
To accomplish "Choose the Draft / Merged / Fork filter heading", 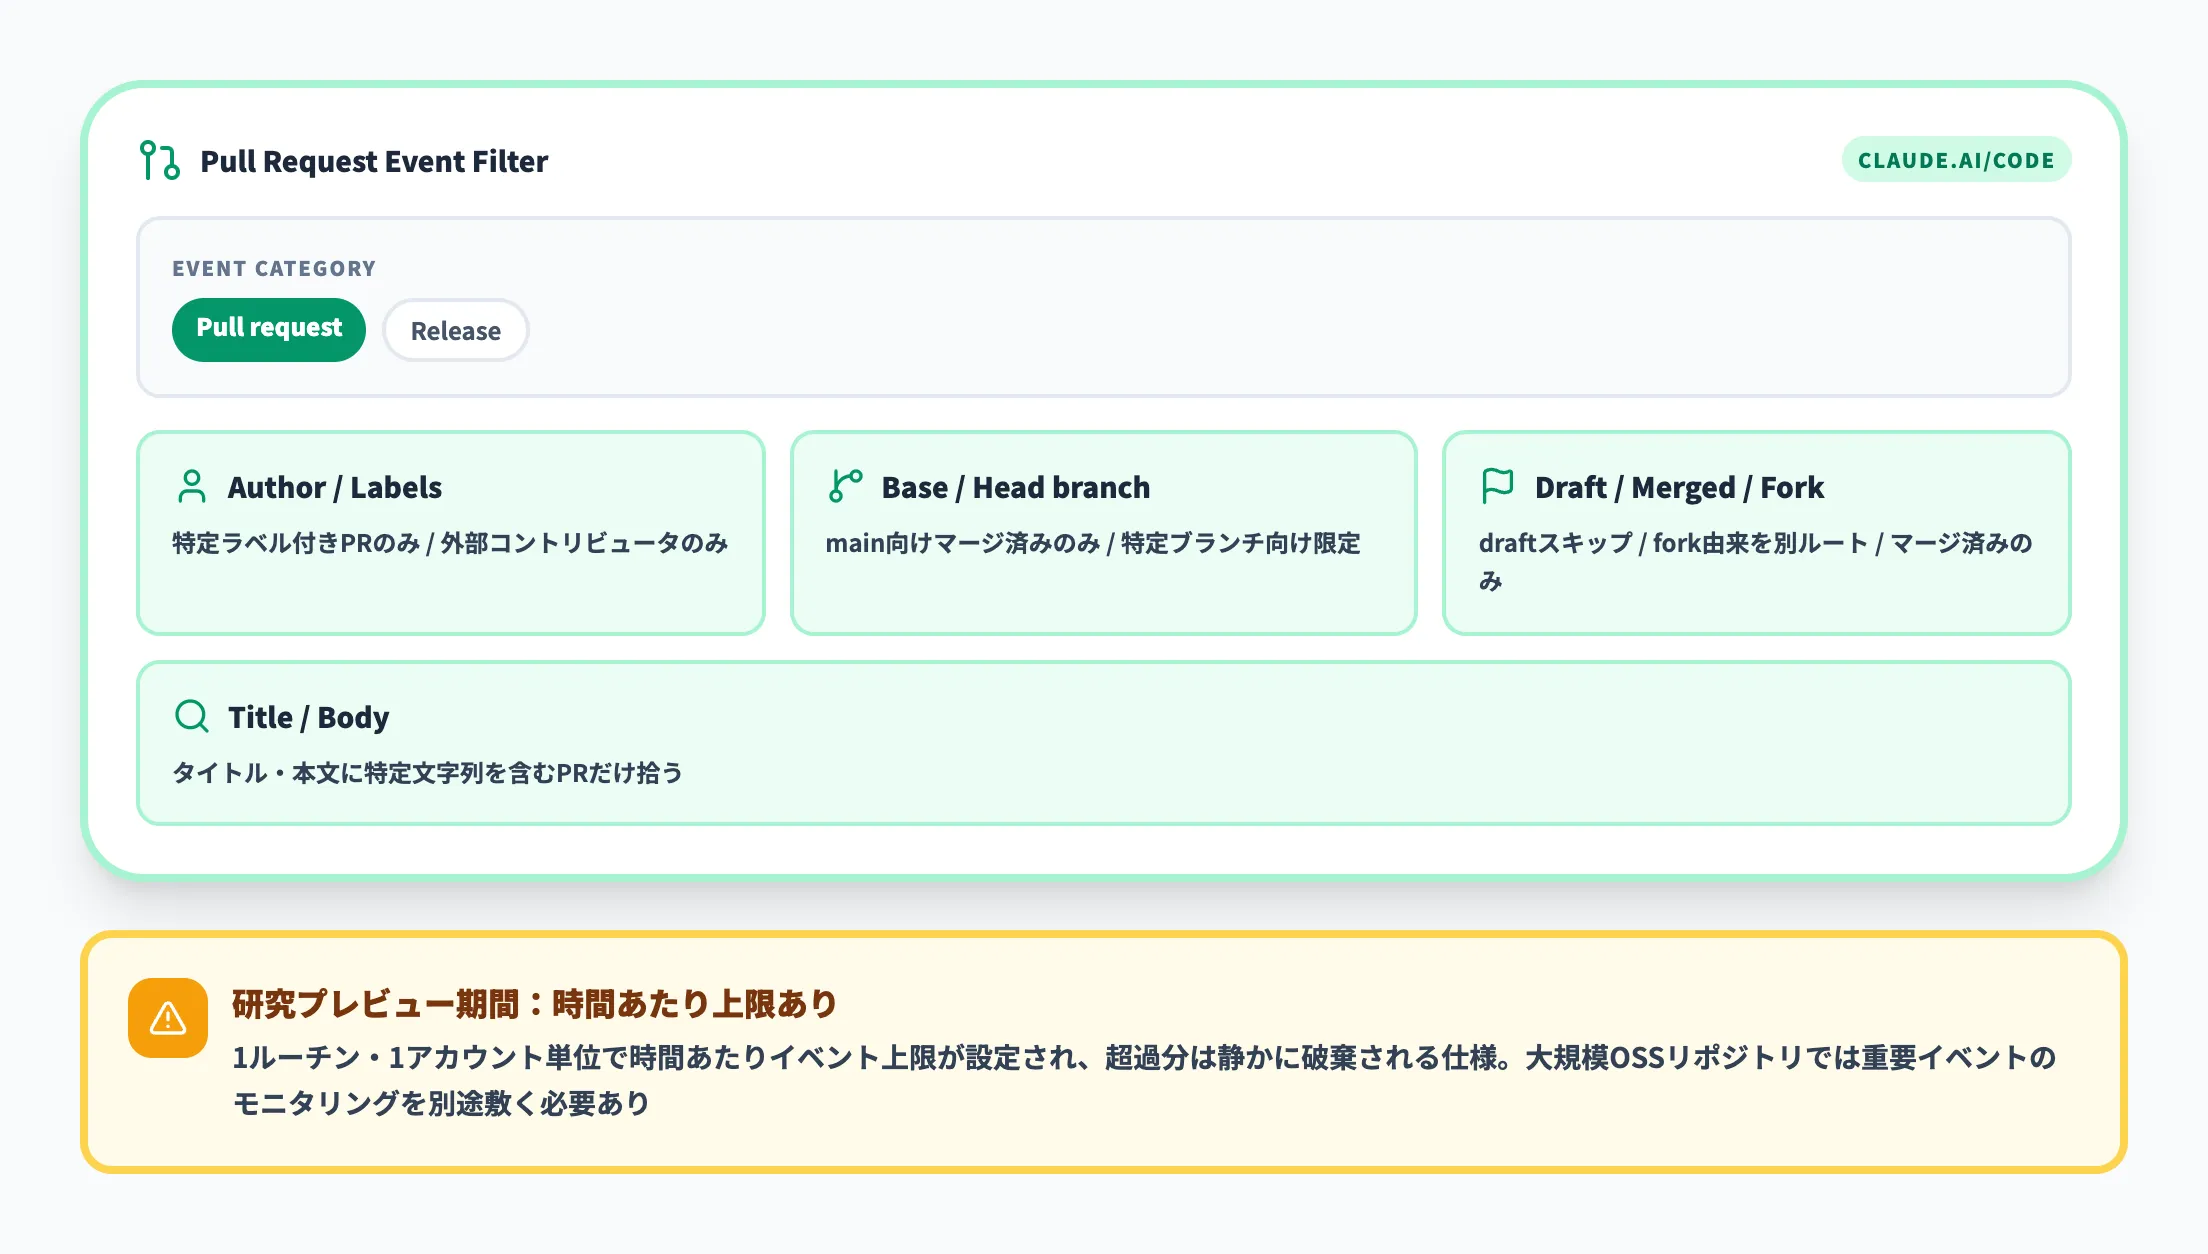I will [1680, 487].
